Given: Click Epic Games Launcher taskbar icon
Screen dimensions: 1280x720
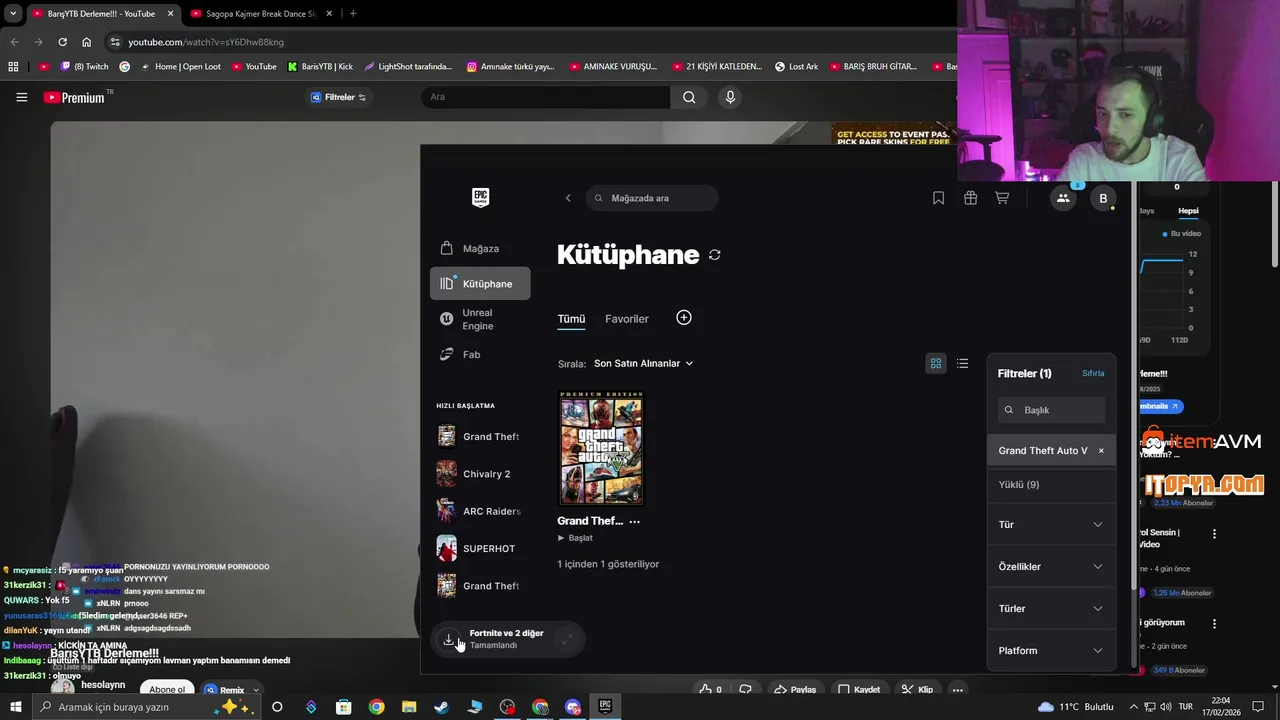Looking at the screenshot, I should 605,707.
